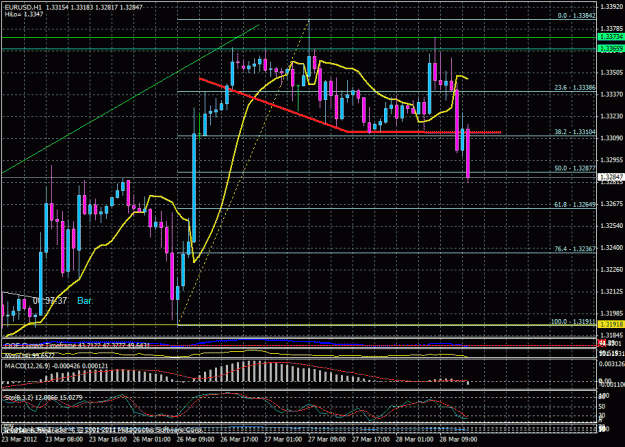Click the 1.33230 price scale value
The image size is (625, 447).
(612, 116)
